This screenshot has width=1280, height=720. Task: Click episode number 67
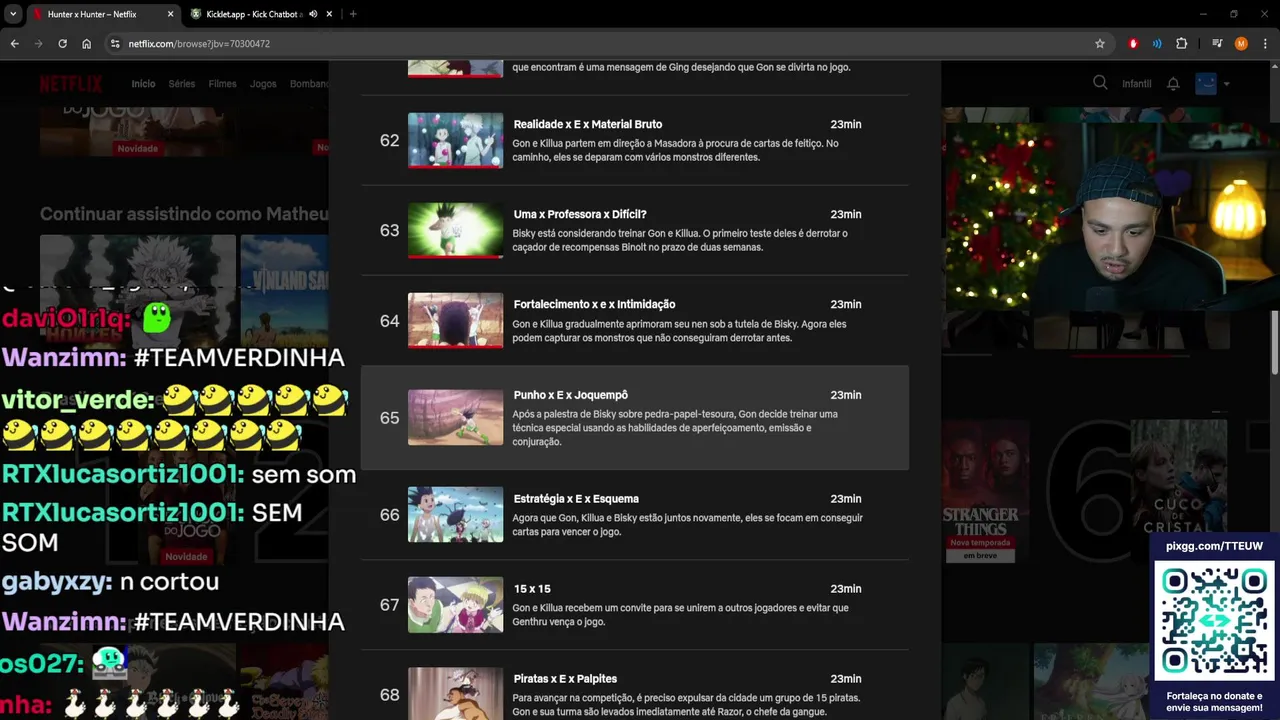389,605
